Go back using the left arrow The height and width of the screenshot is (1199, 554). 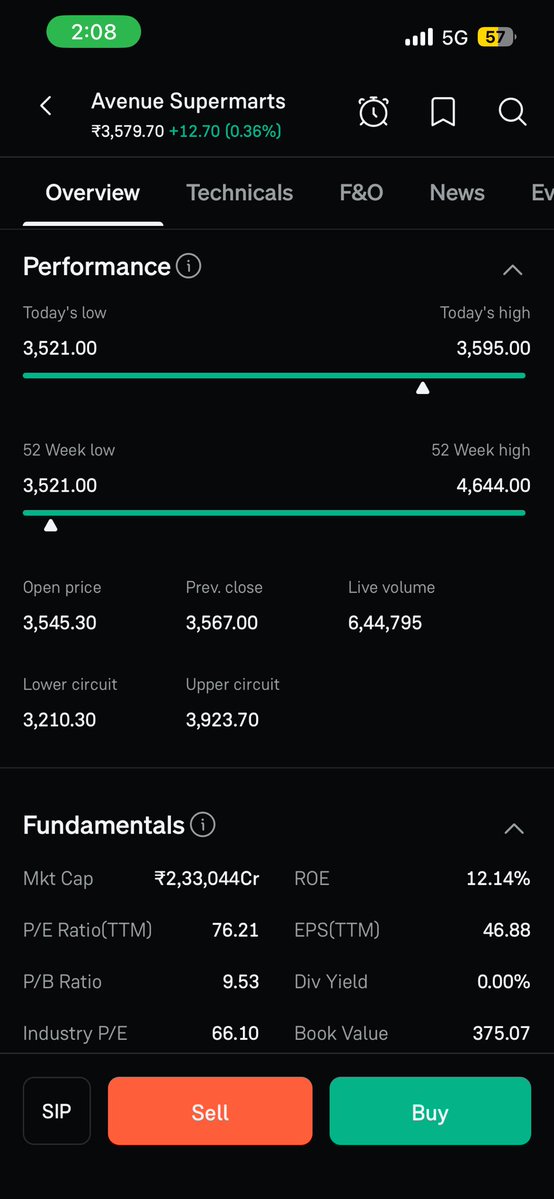pyautogui.click(x=46, y=106)
